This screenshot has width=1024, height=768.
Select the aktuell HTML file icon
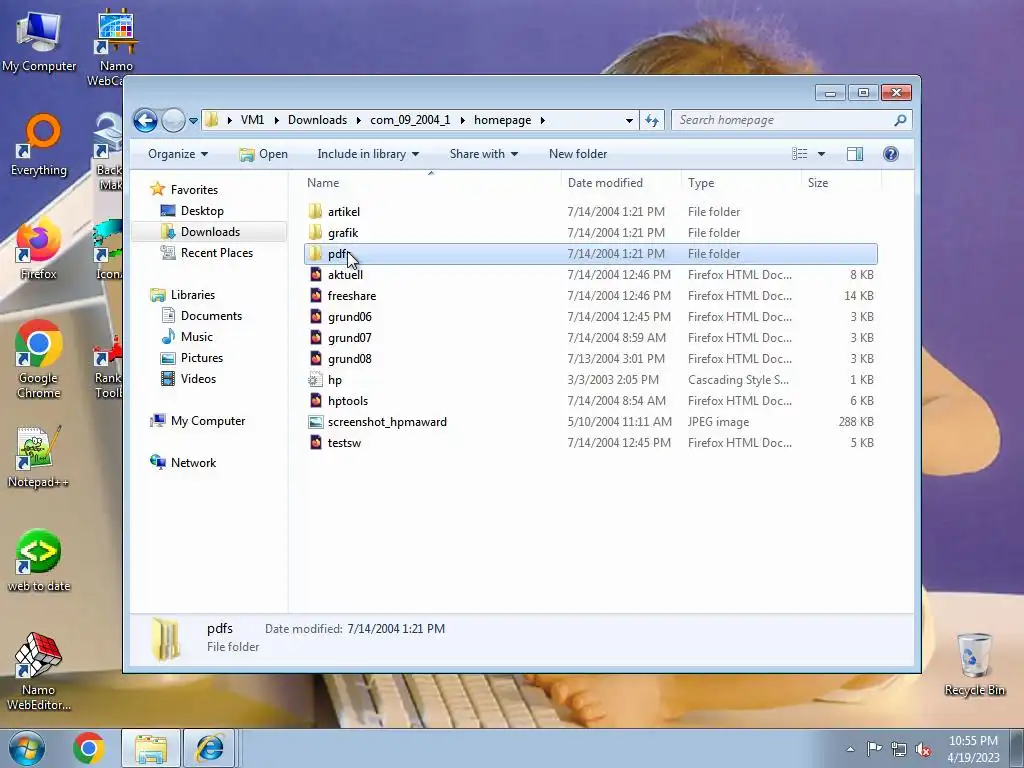tap(315, 275)
